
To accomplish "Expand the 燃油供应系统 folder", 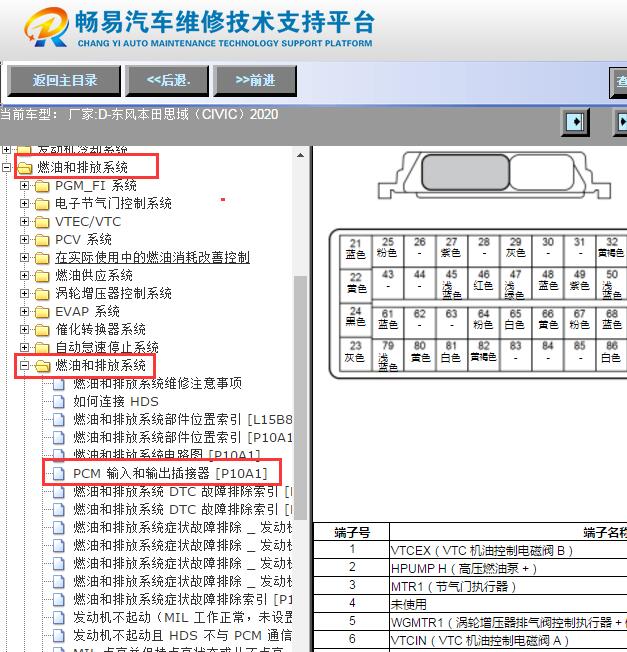I will [25, 275].
